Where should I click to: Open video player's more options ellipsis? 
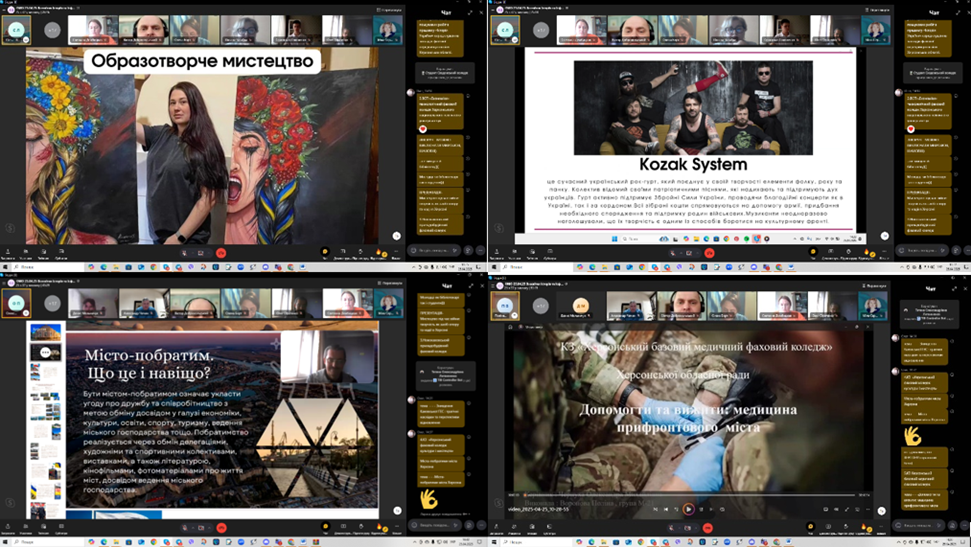pyautogui.click(x=868, y=509)
